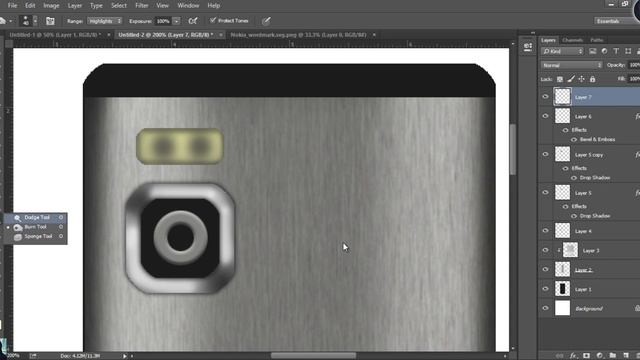640x360 pixels.
Task: Click the status bar arrow next to Doc size
Action: 125,356
